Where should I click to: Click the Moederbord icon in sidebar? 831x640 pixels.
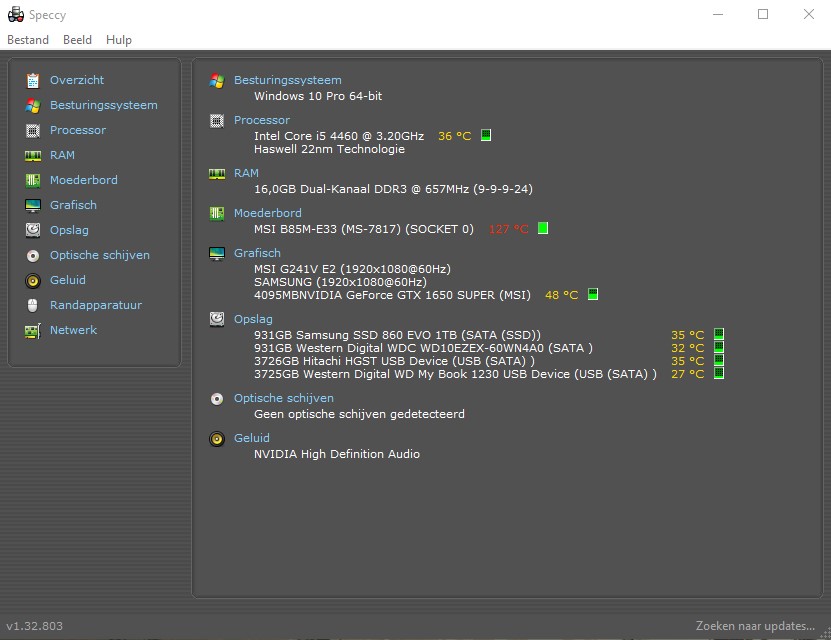click(33, 180)
